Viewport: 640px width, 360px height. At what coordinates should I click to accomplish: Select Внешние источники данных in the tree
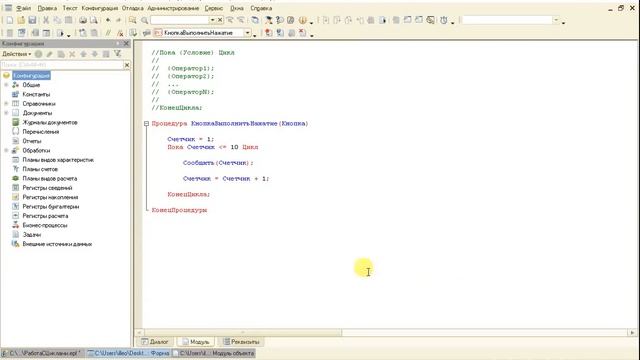pos(57,244)
